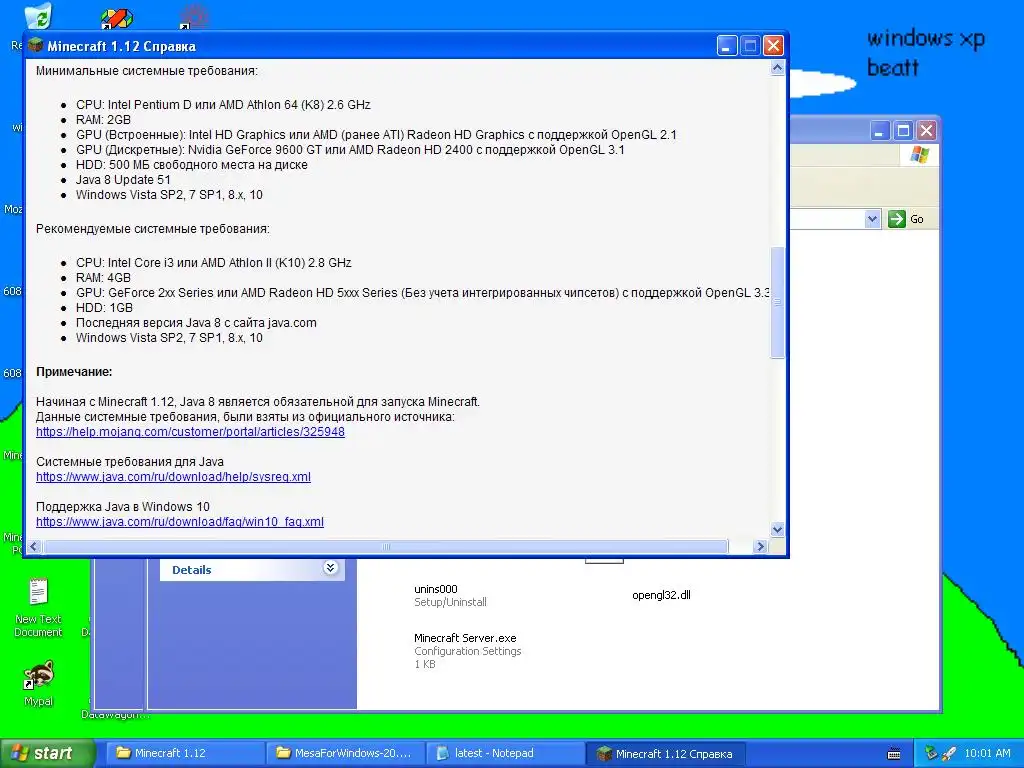Open the java.com win10_faq.xml link
Screen dimensions: 1024x768
click(x=180, y=522)
